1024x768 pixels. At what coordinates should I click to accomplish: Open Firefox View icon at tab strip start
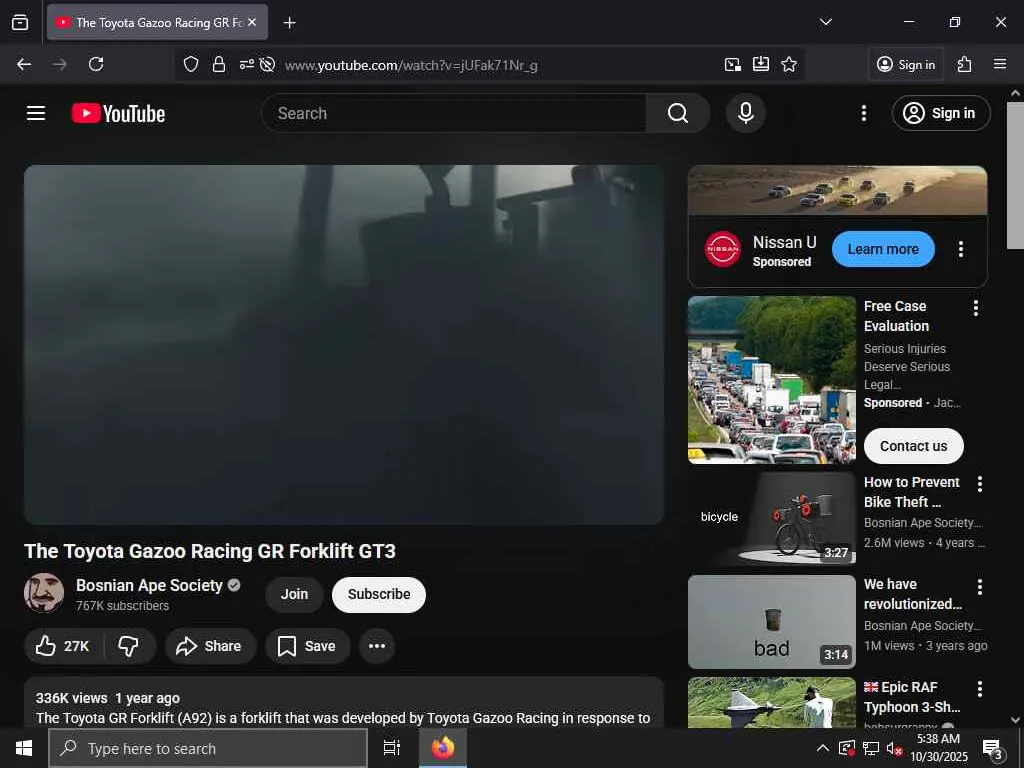(20, 22)
